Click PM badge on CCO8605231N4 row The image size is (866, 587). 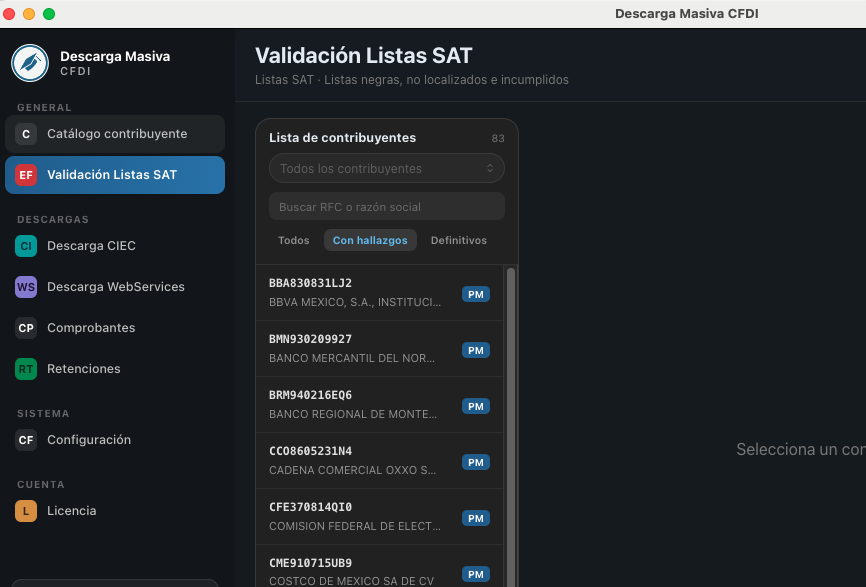point(476,462)
